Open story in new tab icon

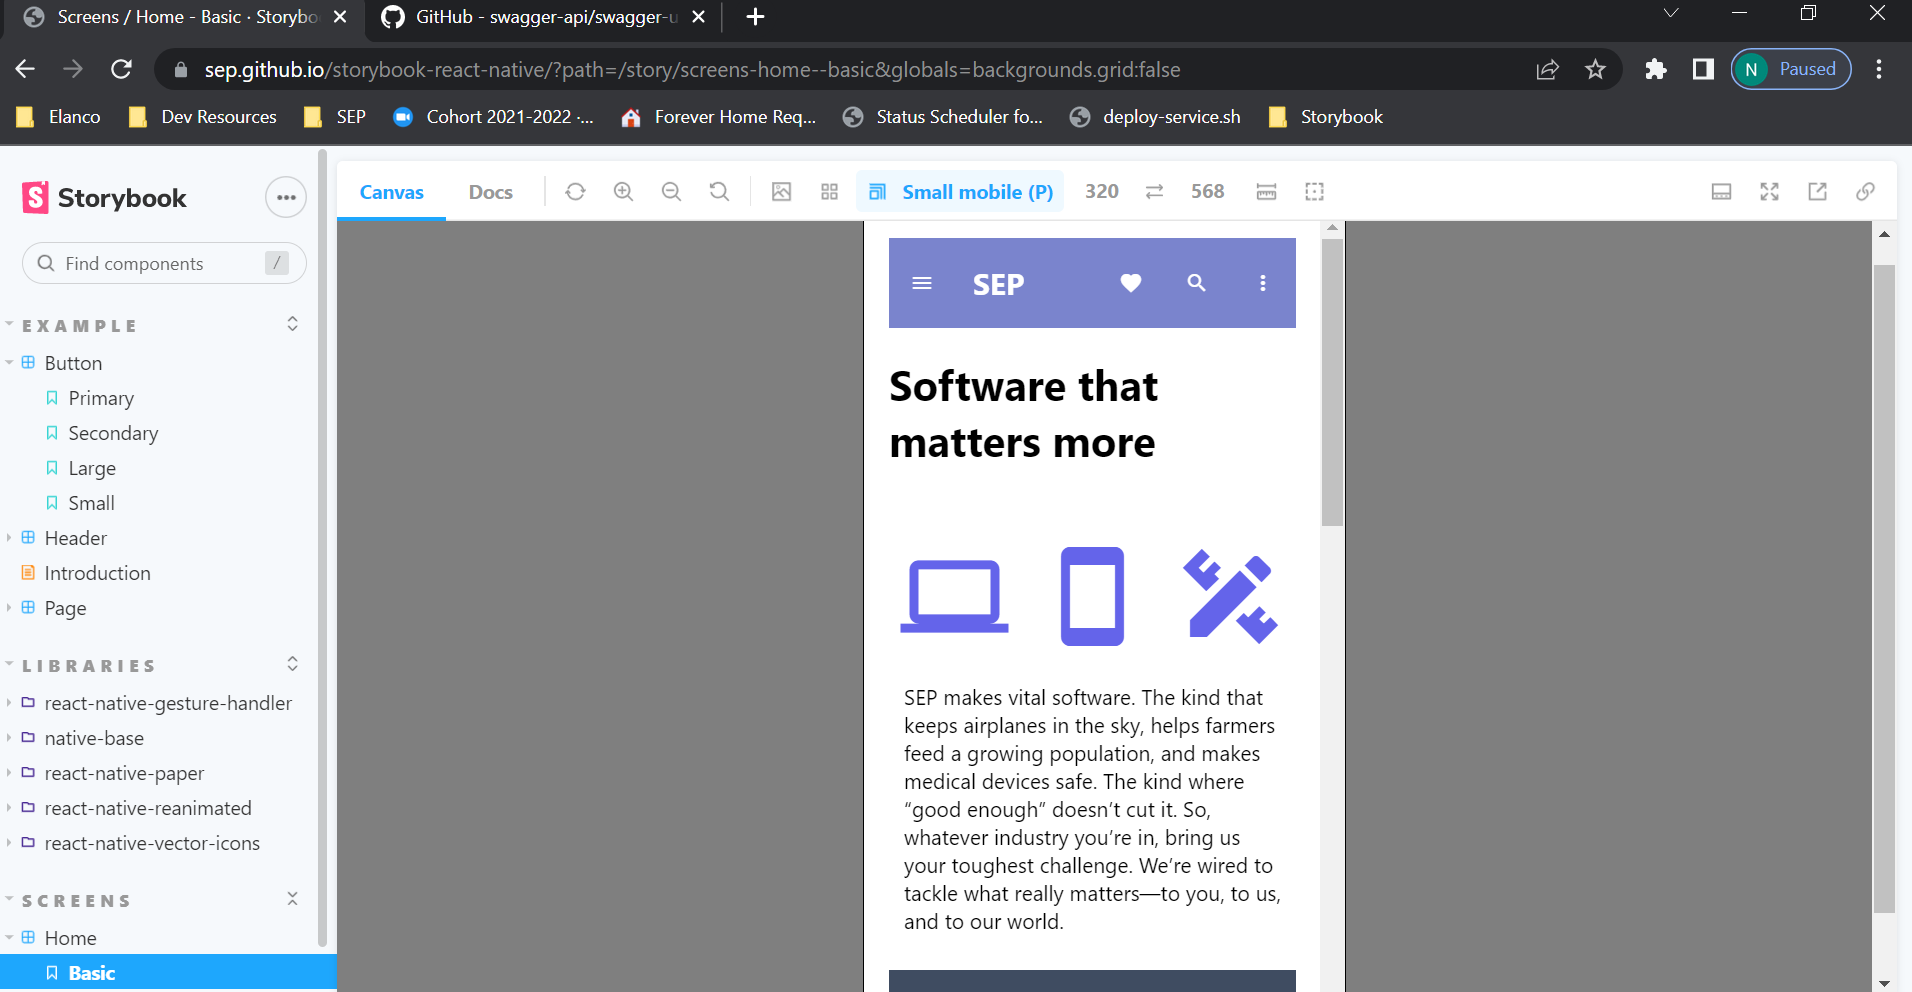point(1817,192)
